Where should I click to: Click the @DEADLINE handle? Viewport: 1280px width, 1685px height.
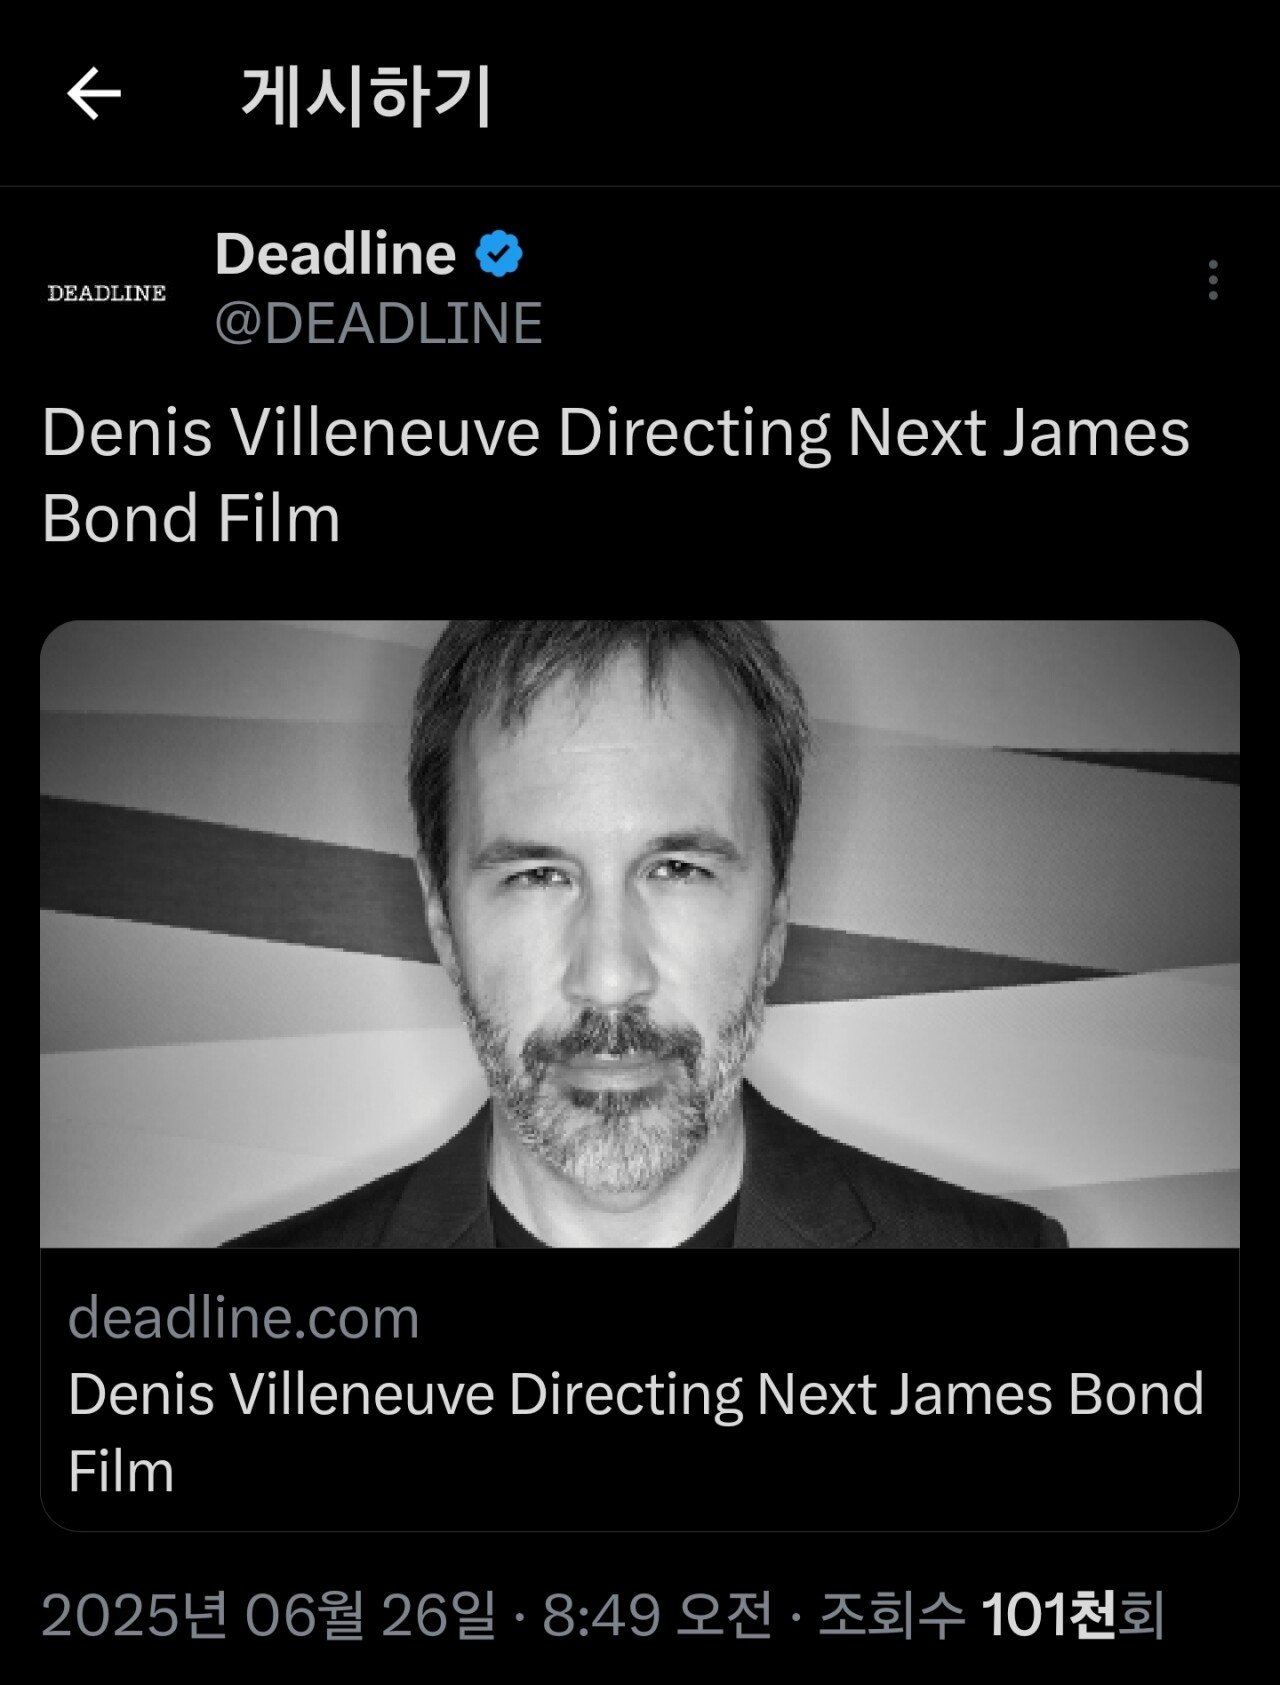tap(379, 323)
